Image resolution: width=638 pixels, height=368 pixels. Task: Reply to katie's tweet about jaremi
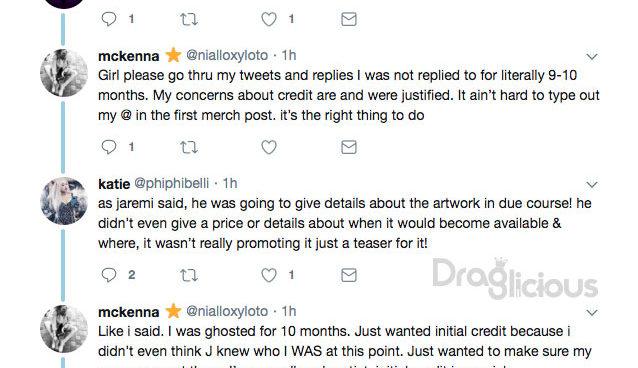pyautogui.click(x=109, y=275)
